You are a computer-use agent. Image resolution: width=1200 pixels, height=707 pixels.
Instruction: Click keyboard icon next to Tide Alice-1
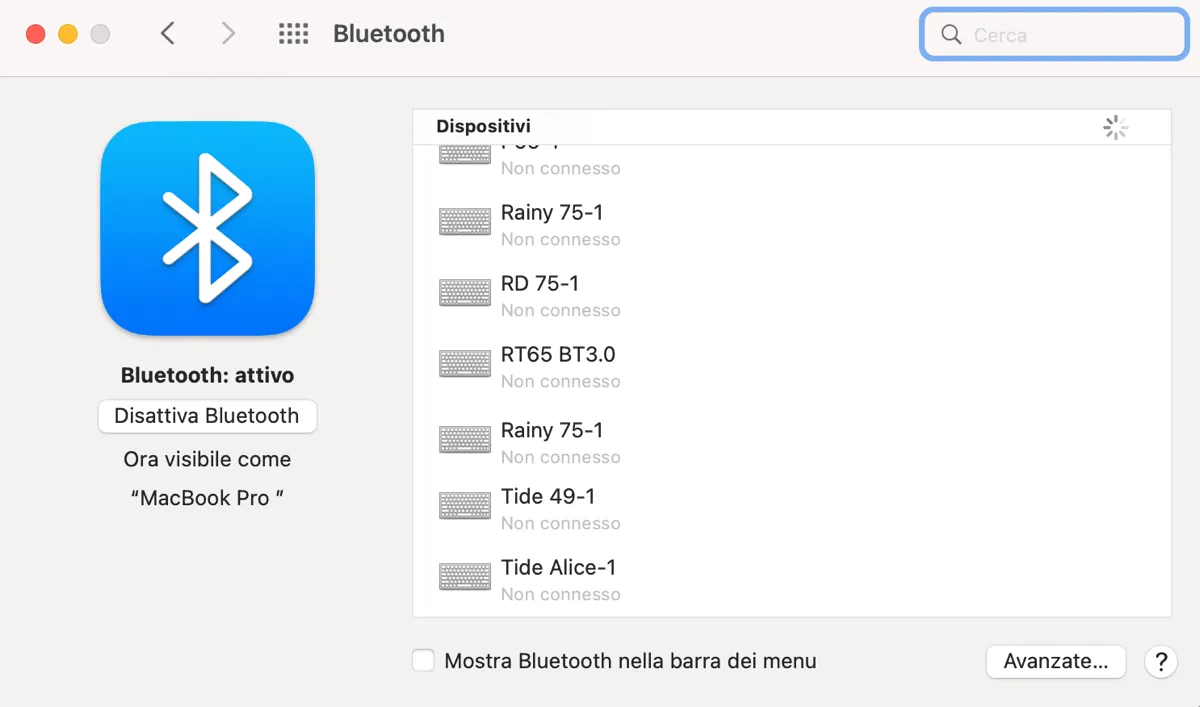pos(465,577)
